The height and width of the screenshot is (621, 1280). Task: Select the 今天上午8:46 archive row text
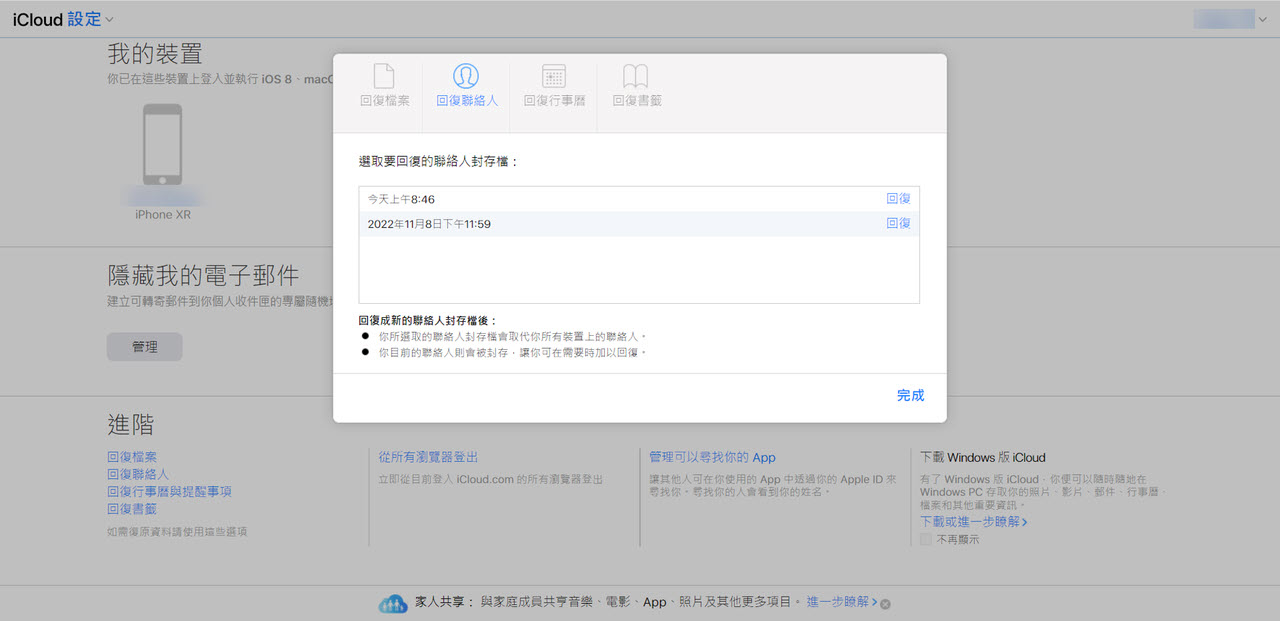coord(401,200)
